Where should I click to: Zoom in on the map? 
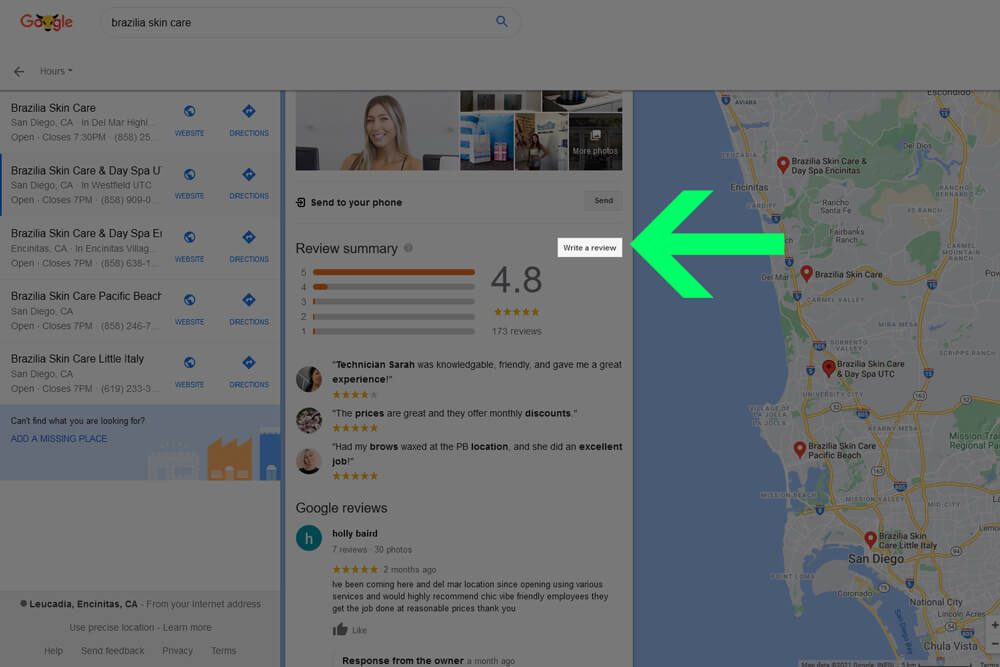point(994,625)
